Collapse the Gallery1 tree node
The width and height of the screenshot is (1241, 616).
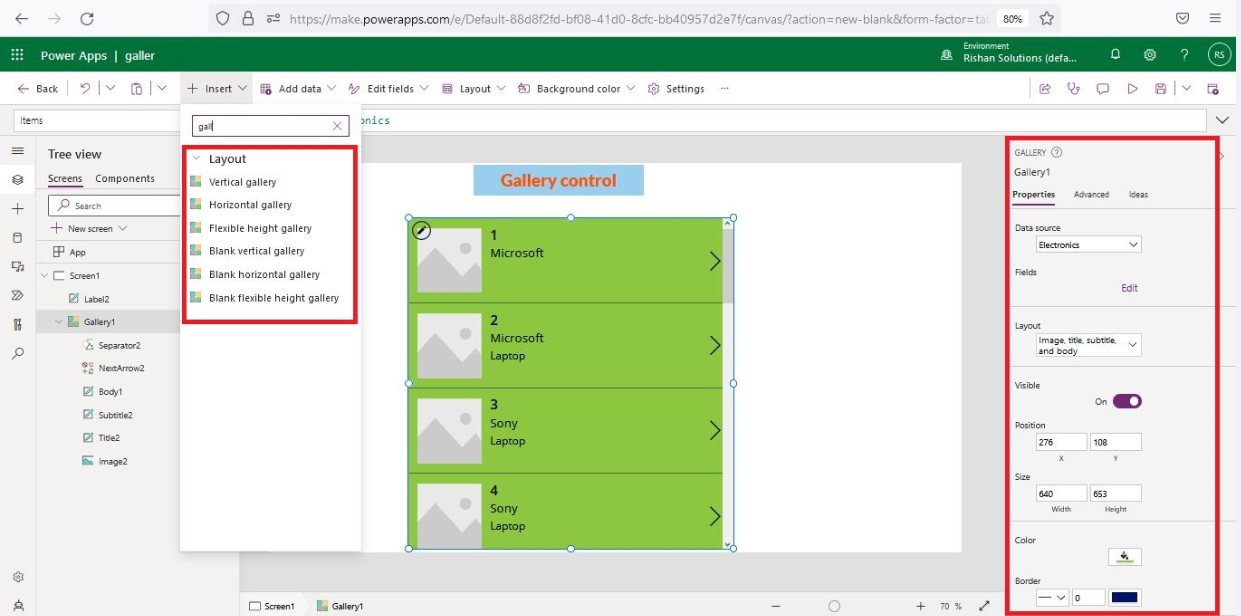click(x=59, y=322)
